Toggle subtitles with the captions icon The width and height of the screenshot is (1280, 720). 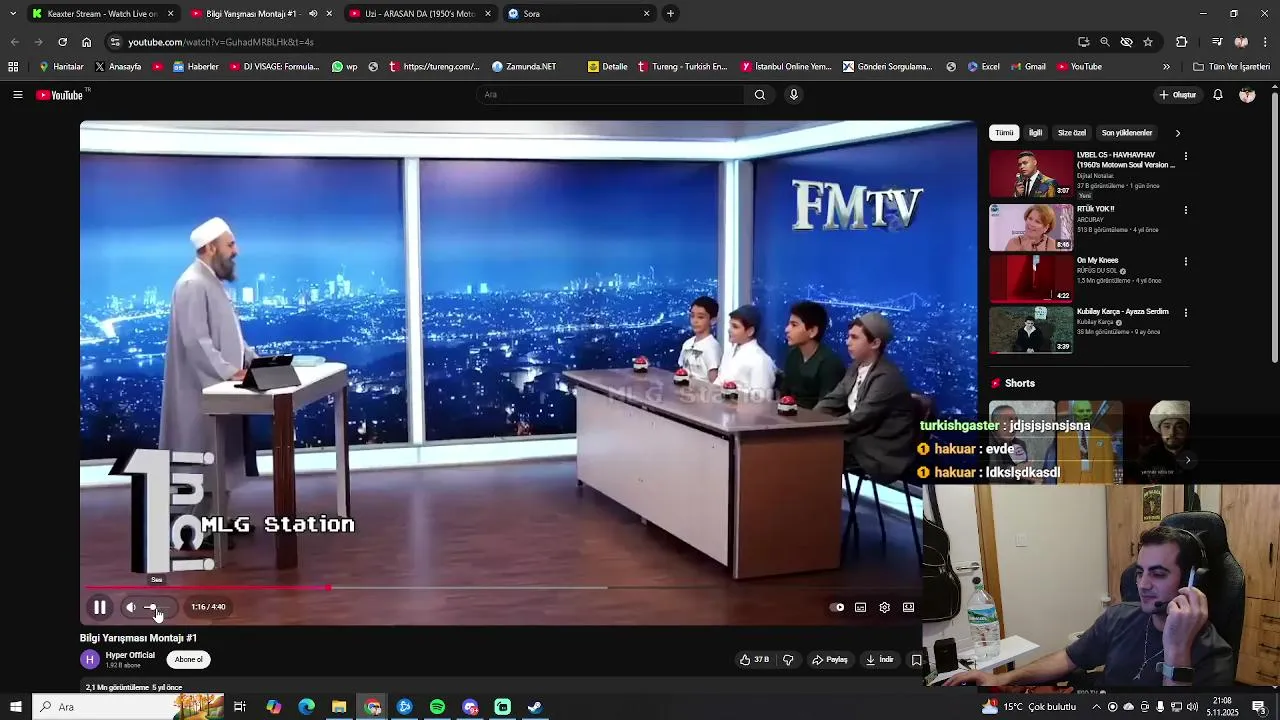click(x=860, y=607)
